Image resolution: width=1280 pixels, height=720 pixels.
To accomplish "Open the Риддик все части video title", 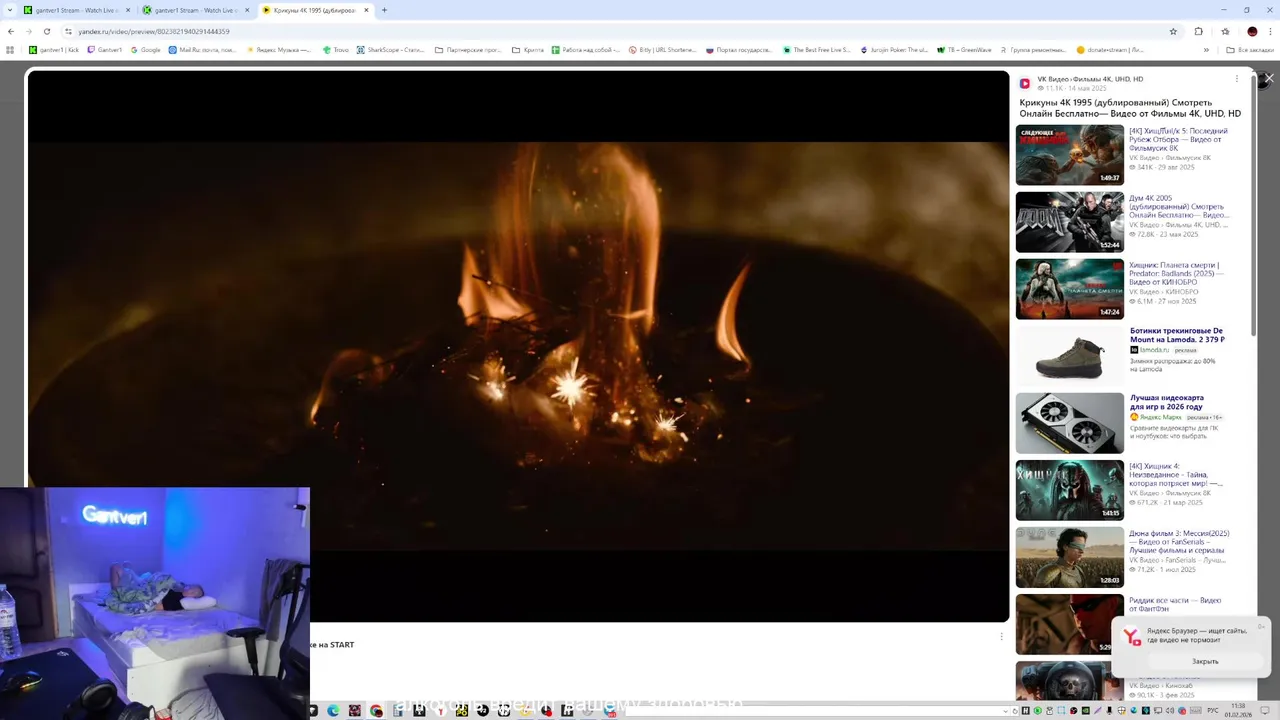I will [x=1175, y=604].
